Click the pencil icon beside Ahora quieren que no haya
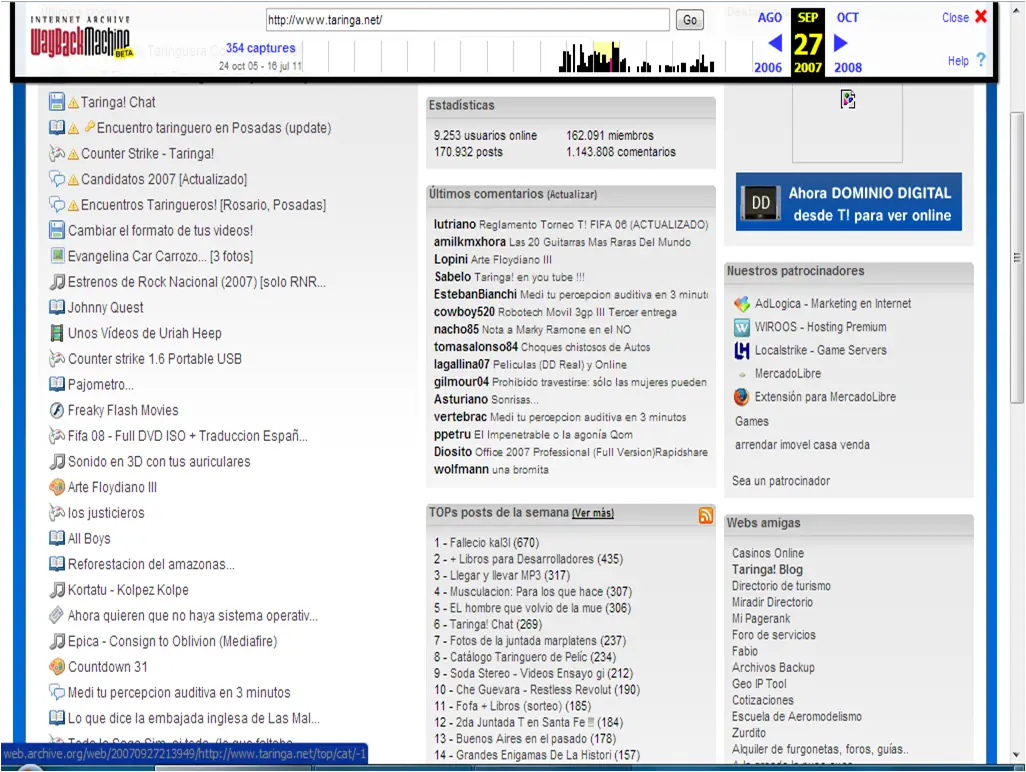Viewport: 1026px width, 772px height. (x=57, y=615)
